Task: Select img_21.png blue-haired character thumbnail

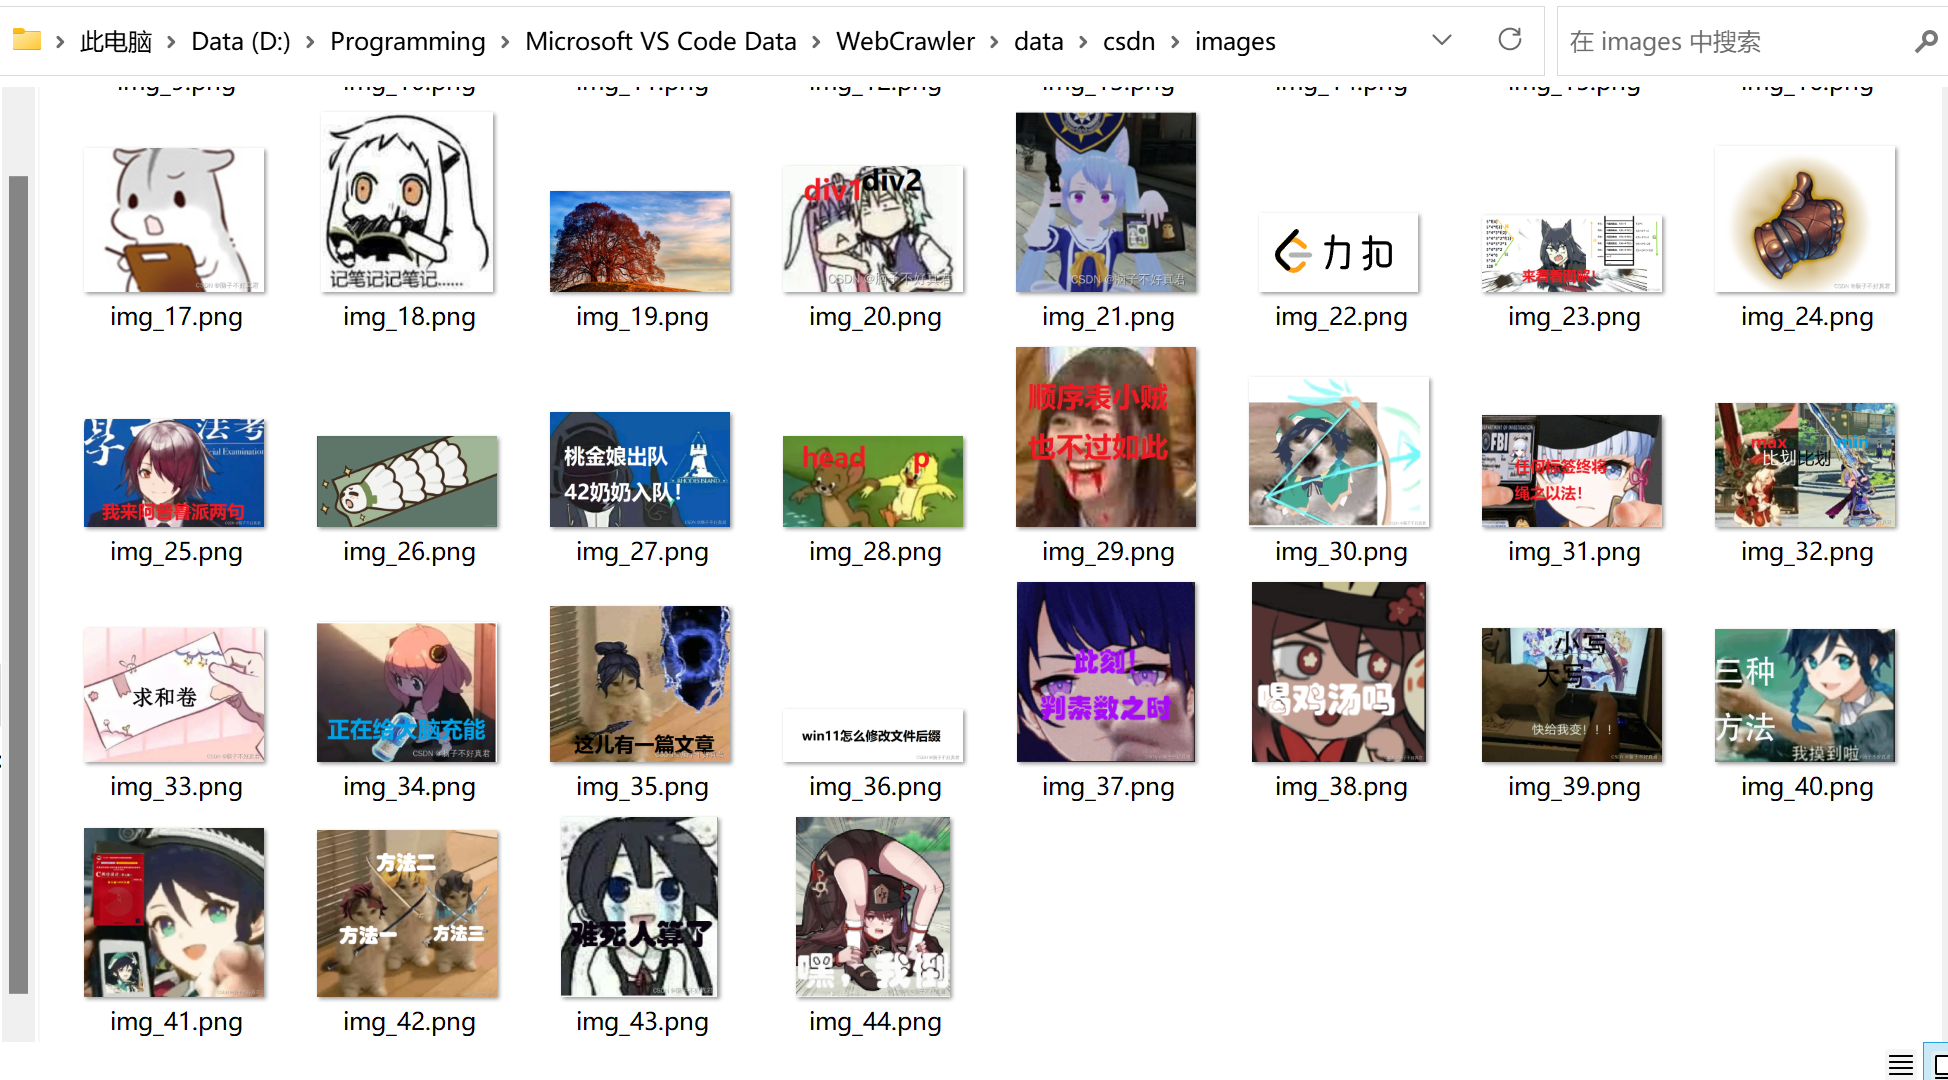Action: [1106, 202]
